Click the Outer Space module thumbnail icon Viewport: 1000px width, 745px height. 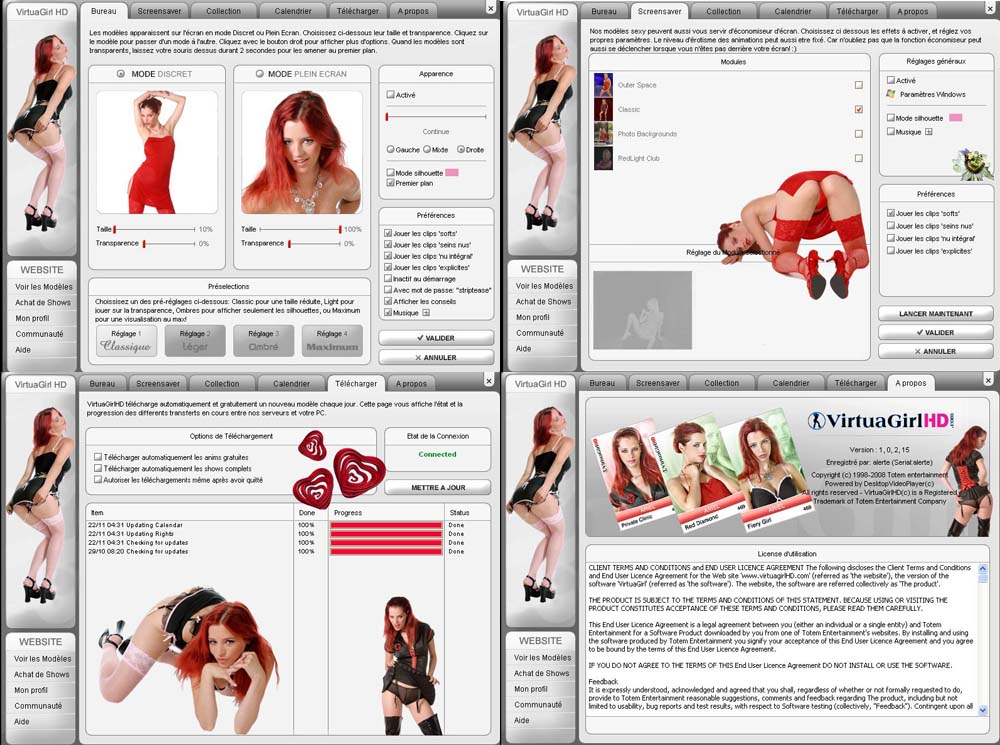[x=603, y=85]
